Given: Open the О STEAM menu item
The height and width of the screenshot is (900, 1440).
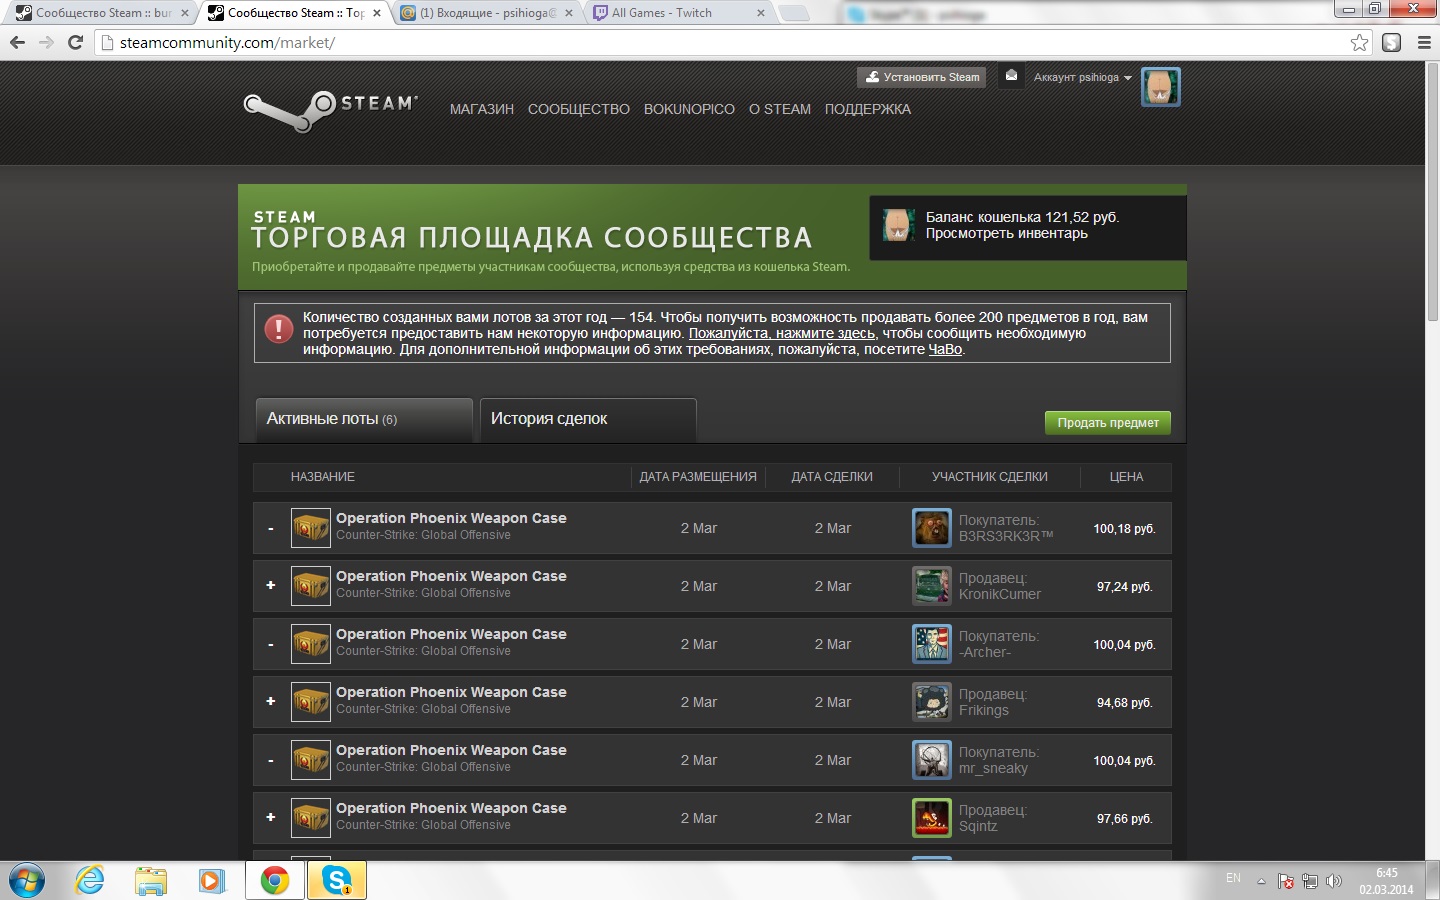Looking at the screenshot, I should [x=780, y=109].
